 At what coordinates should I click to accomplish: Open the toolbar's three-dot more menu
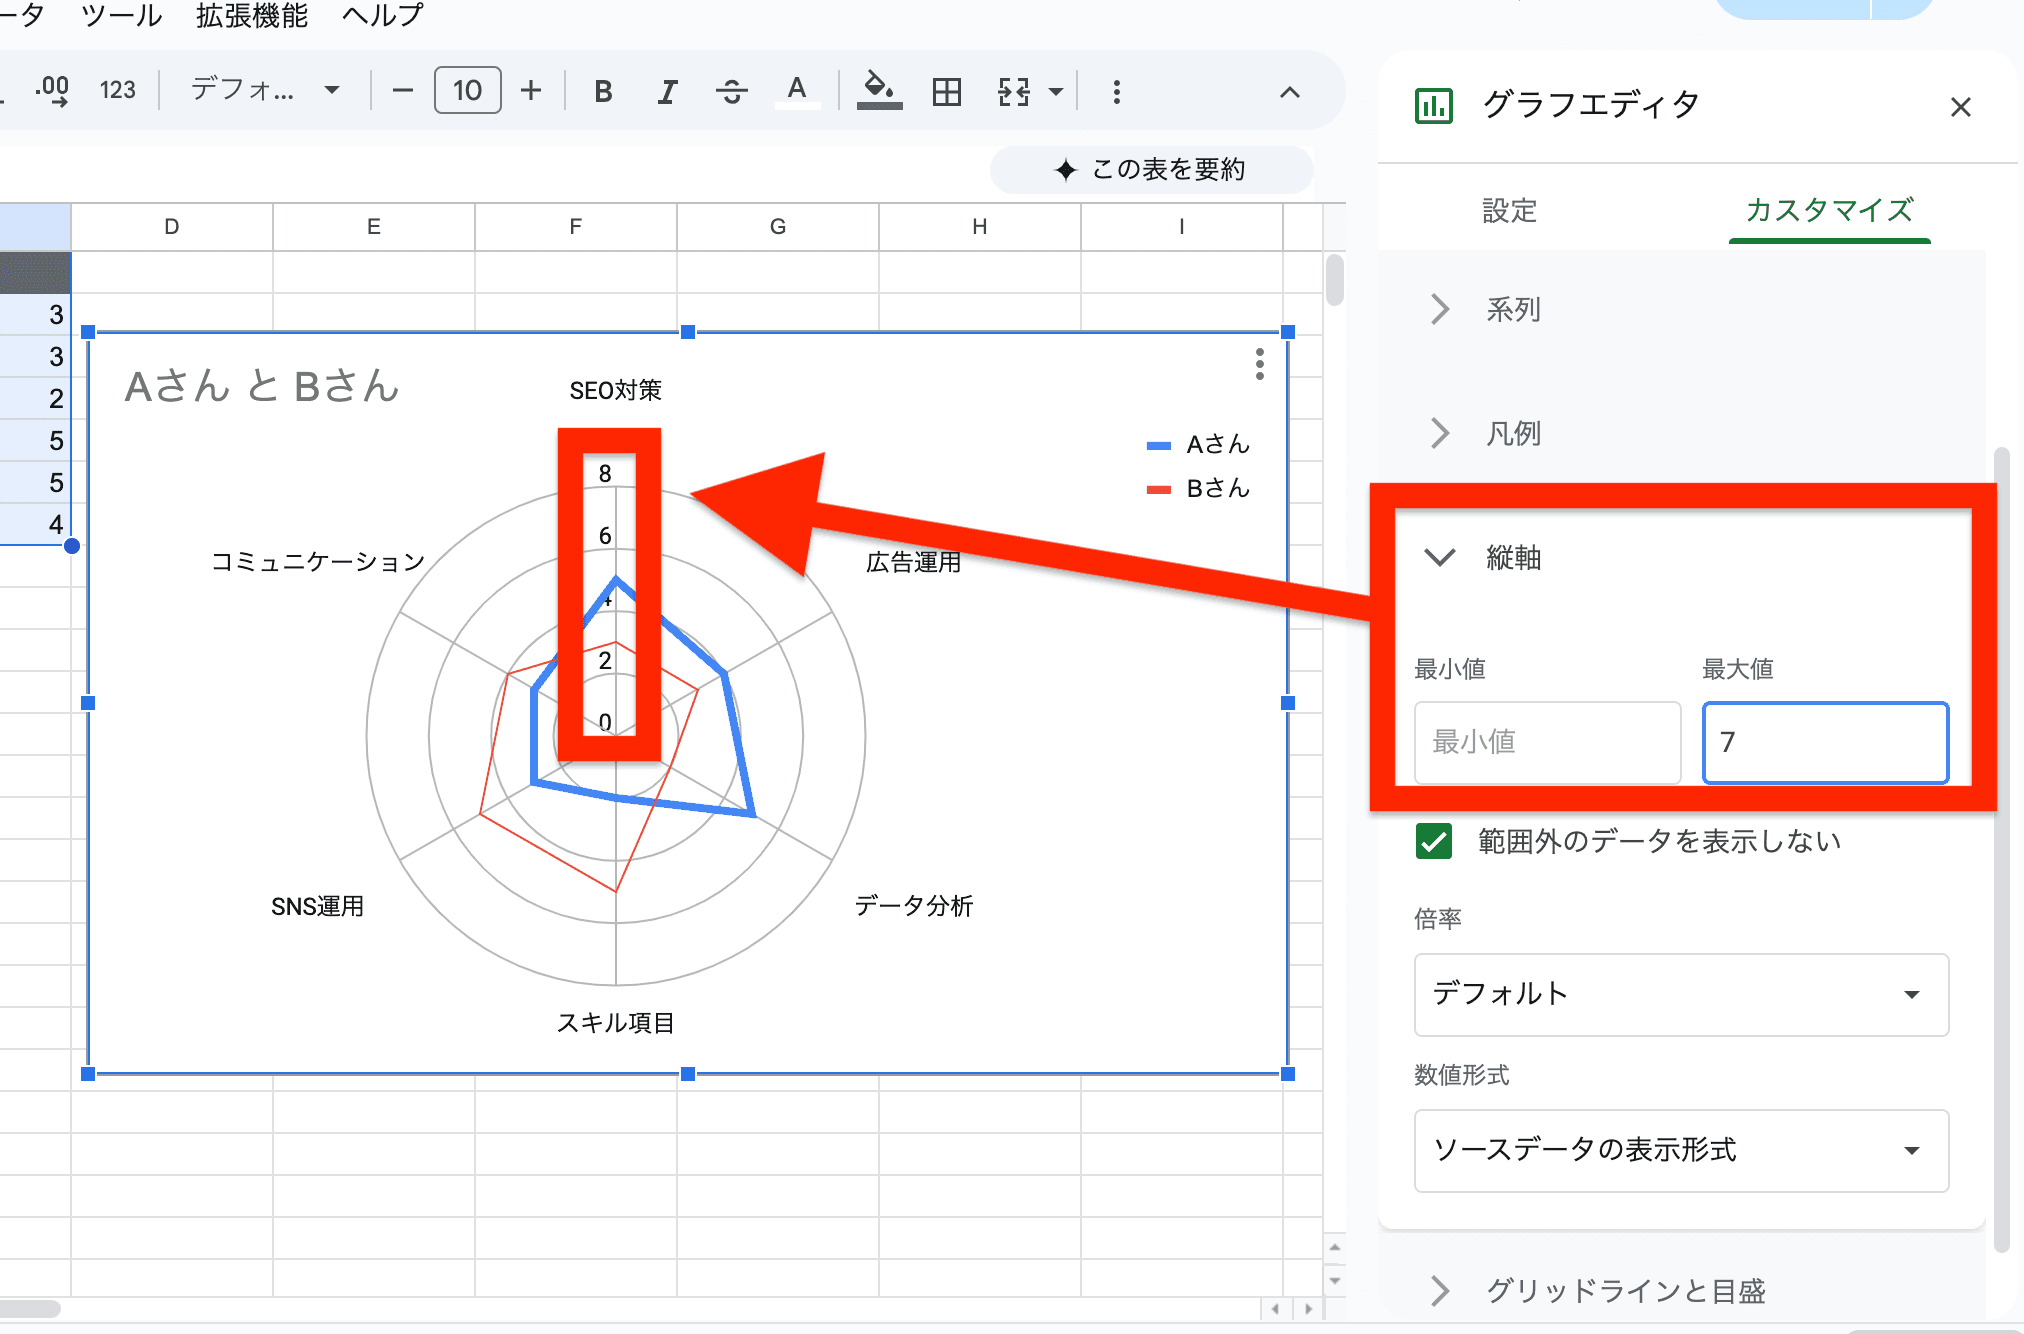click(x=1116, y=92)
